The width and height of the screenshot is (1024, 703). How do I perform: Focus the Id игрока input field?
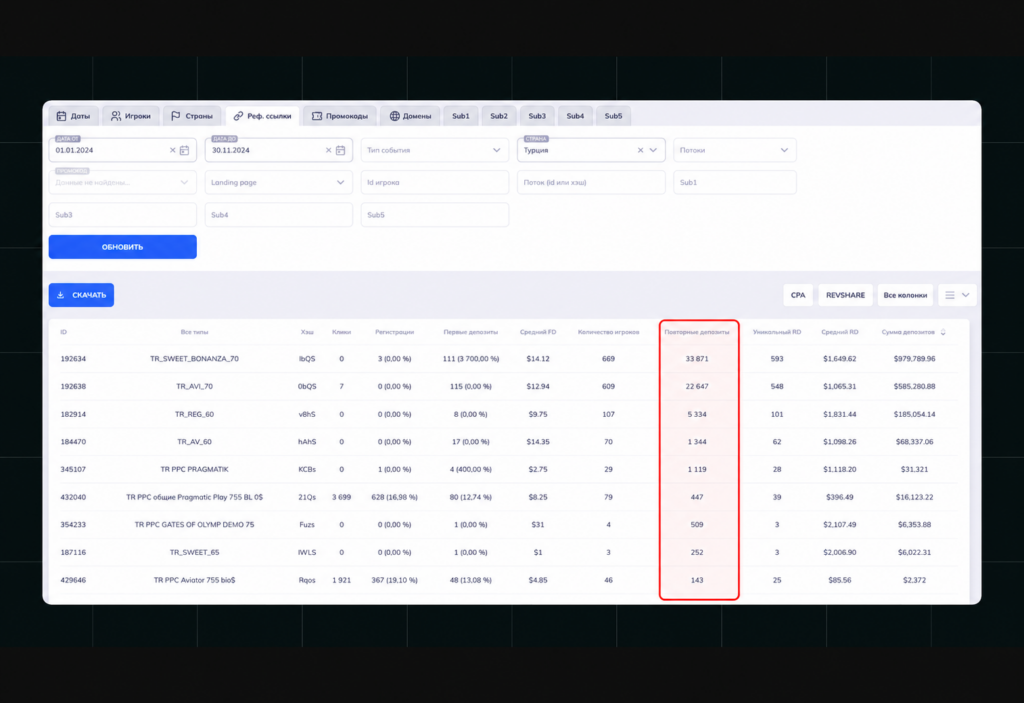(x=434, y=182)
